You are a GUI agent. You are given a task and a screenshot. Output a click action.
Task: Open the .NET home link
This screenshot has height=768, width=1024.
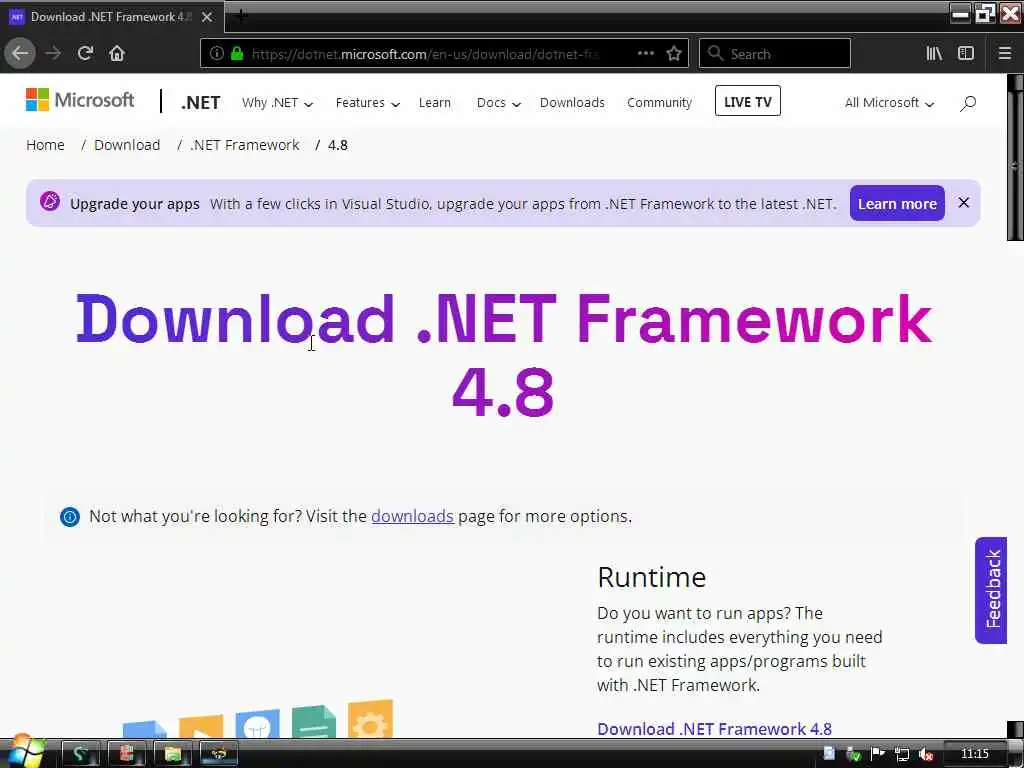click(200, 103)
